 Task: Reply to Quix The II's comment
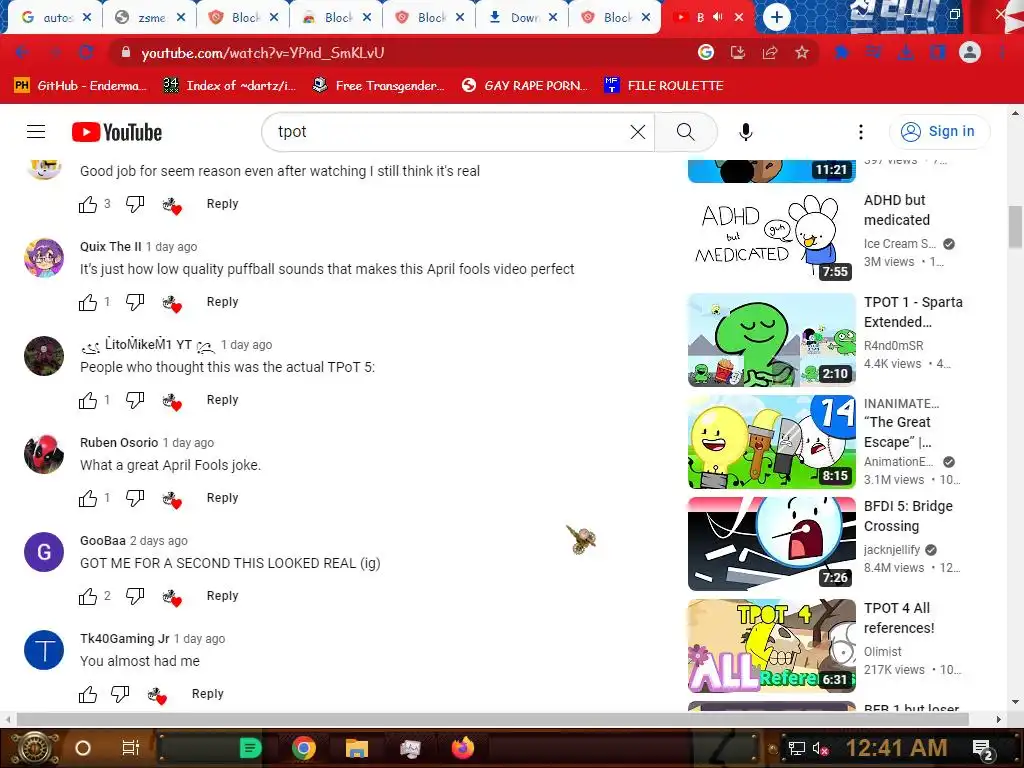222,302
